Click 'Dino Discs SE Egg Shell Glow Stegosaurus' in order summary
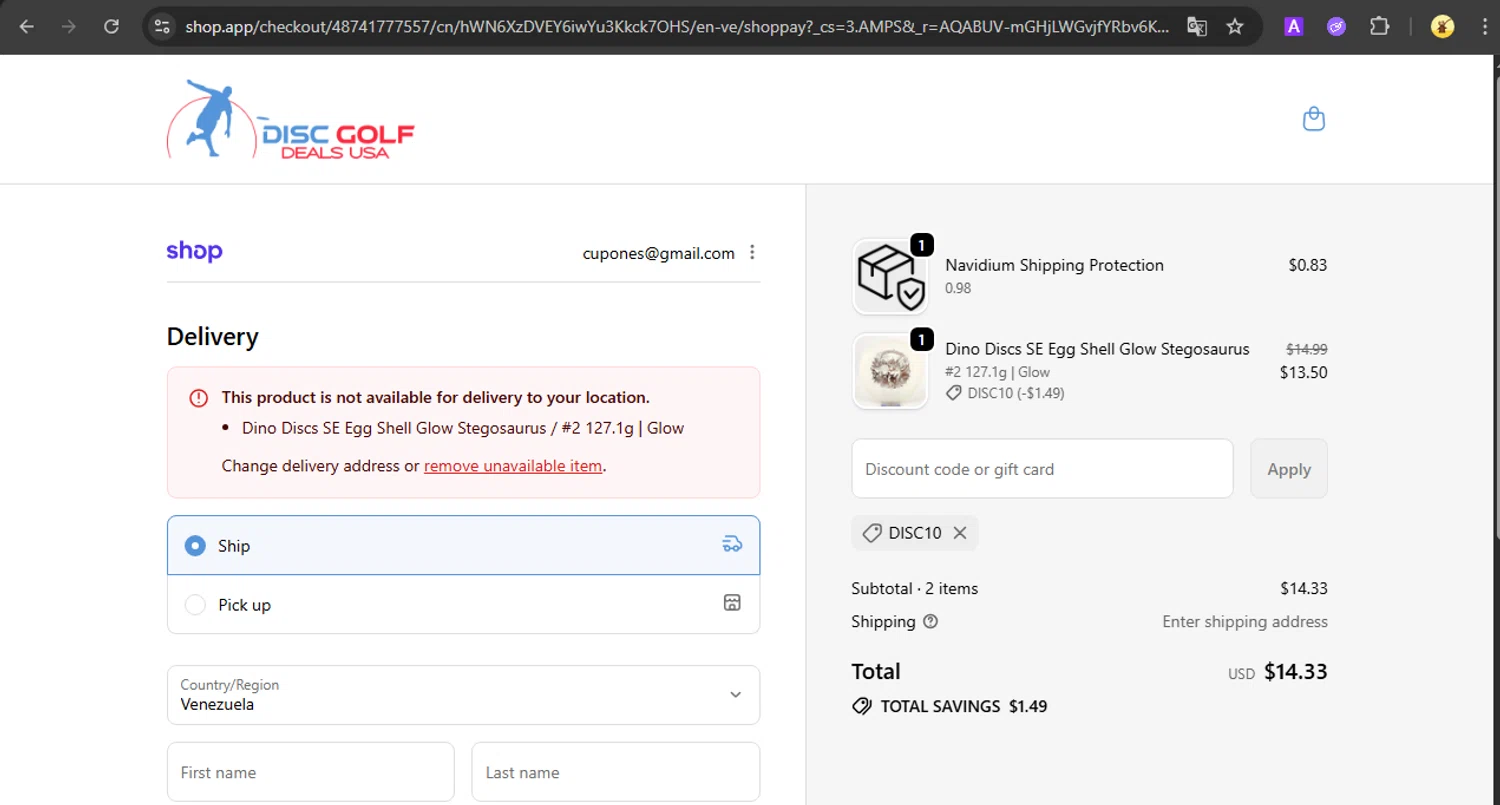The height and width of the screenshot is (805, 1500). tap(1097, 349)
